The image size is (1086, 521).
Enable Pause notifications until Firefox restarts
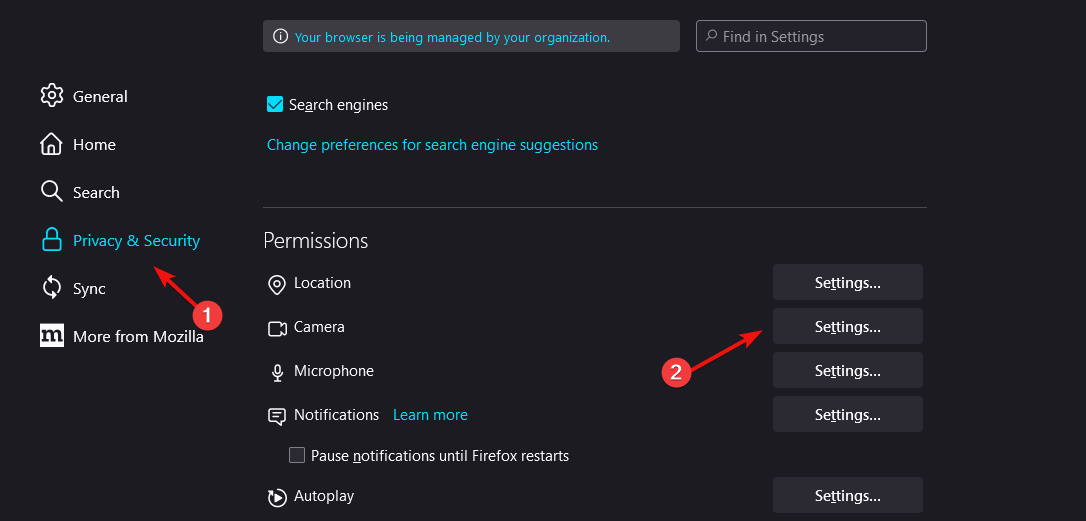[x=297, y=455]
